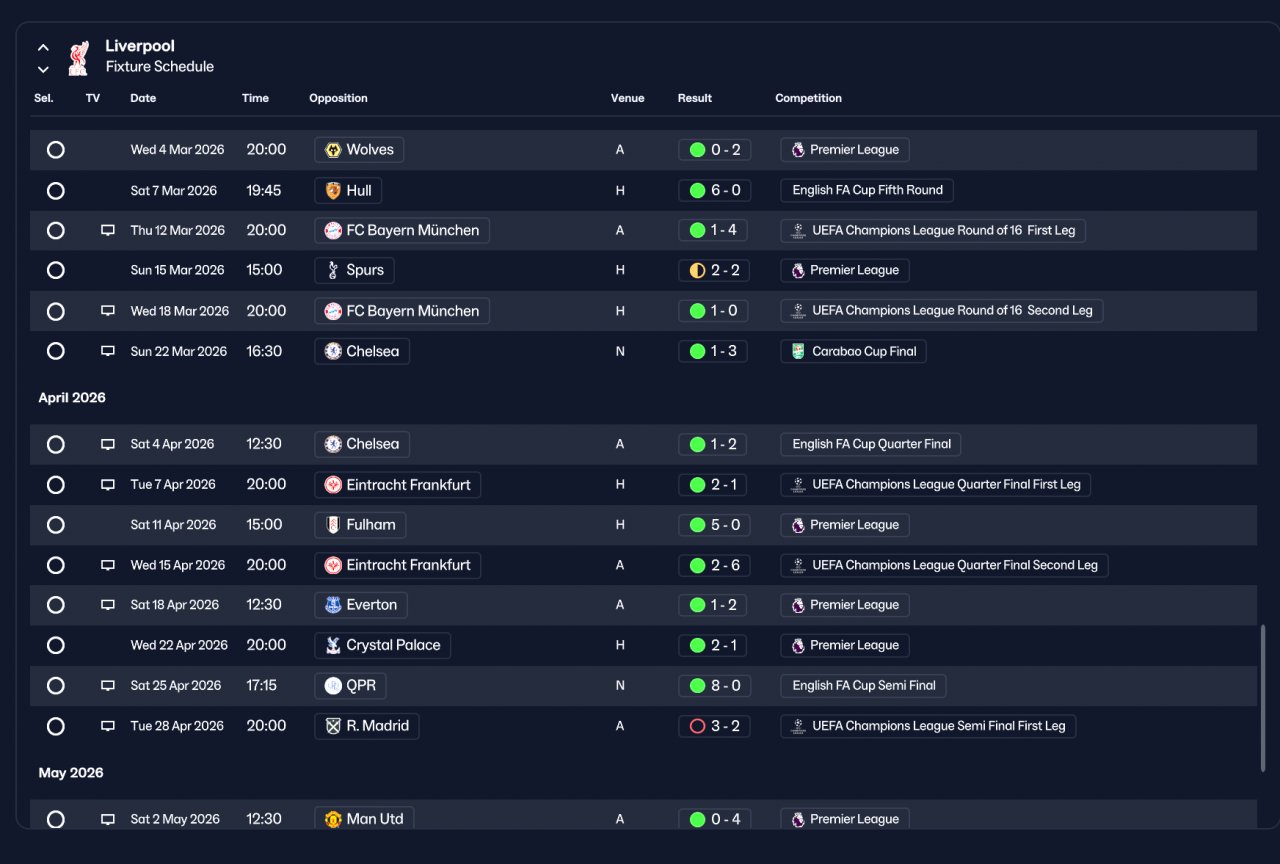Screen dimensions: 1280x864
Task: Select the radio button for Fulham fixture
Action: pyautogui.click(x=56, y=525)
